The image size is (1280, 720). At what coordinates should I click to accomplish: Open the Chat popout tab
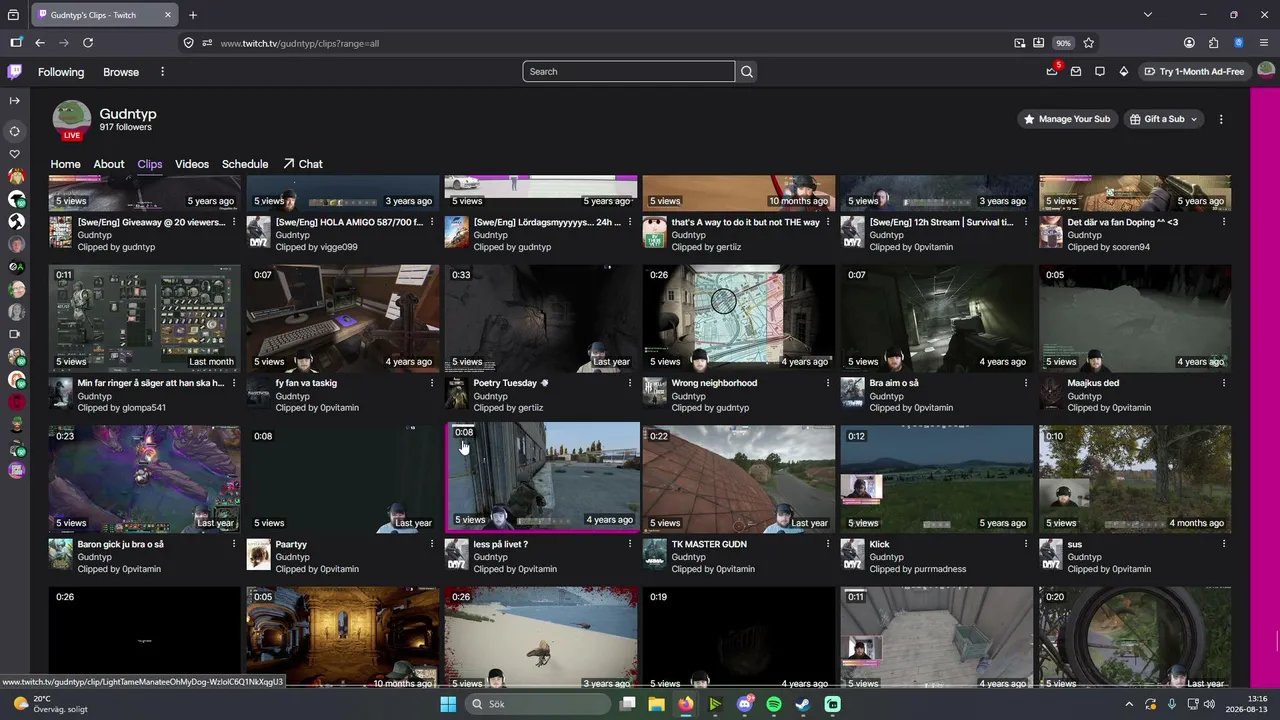click(303, 164)
